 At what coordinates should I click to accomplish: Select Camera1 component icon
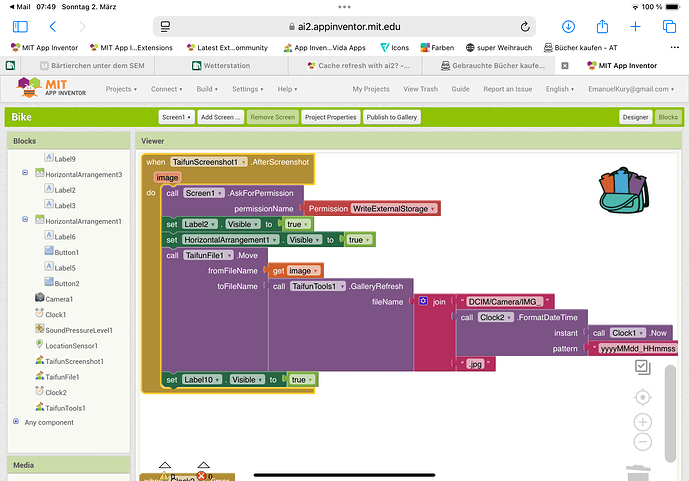40,298
